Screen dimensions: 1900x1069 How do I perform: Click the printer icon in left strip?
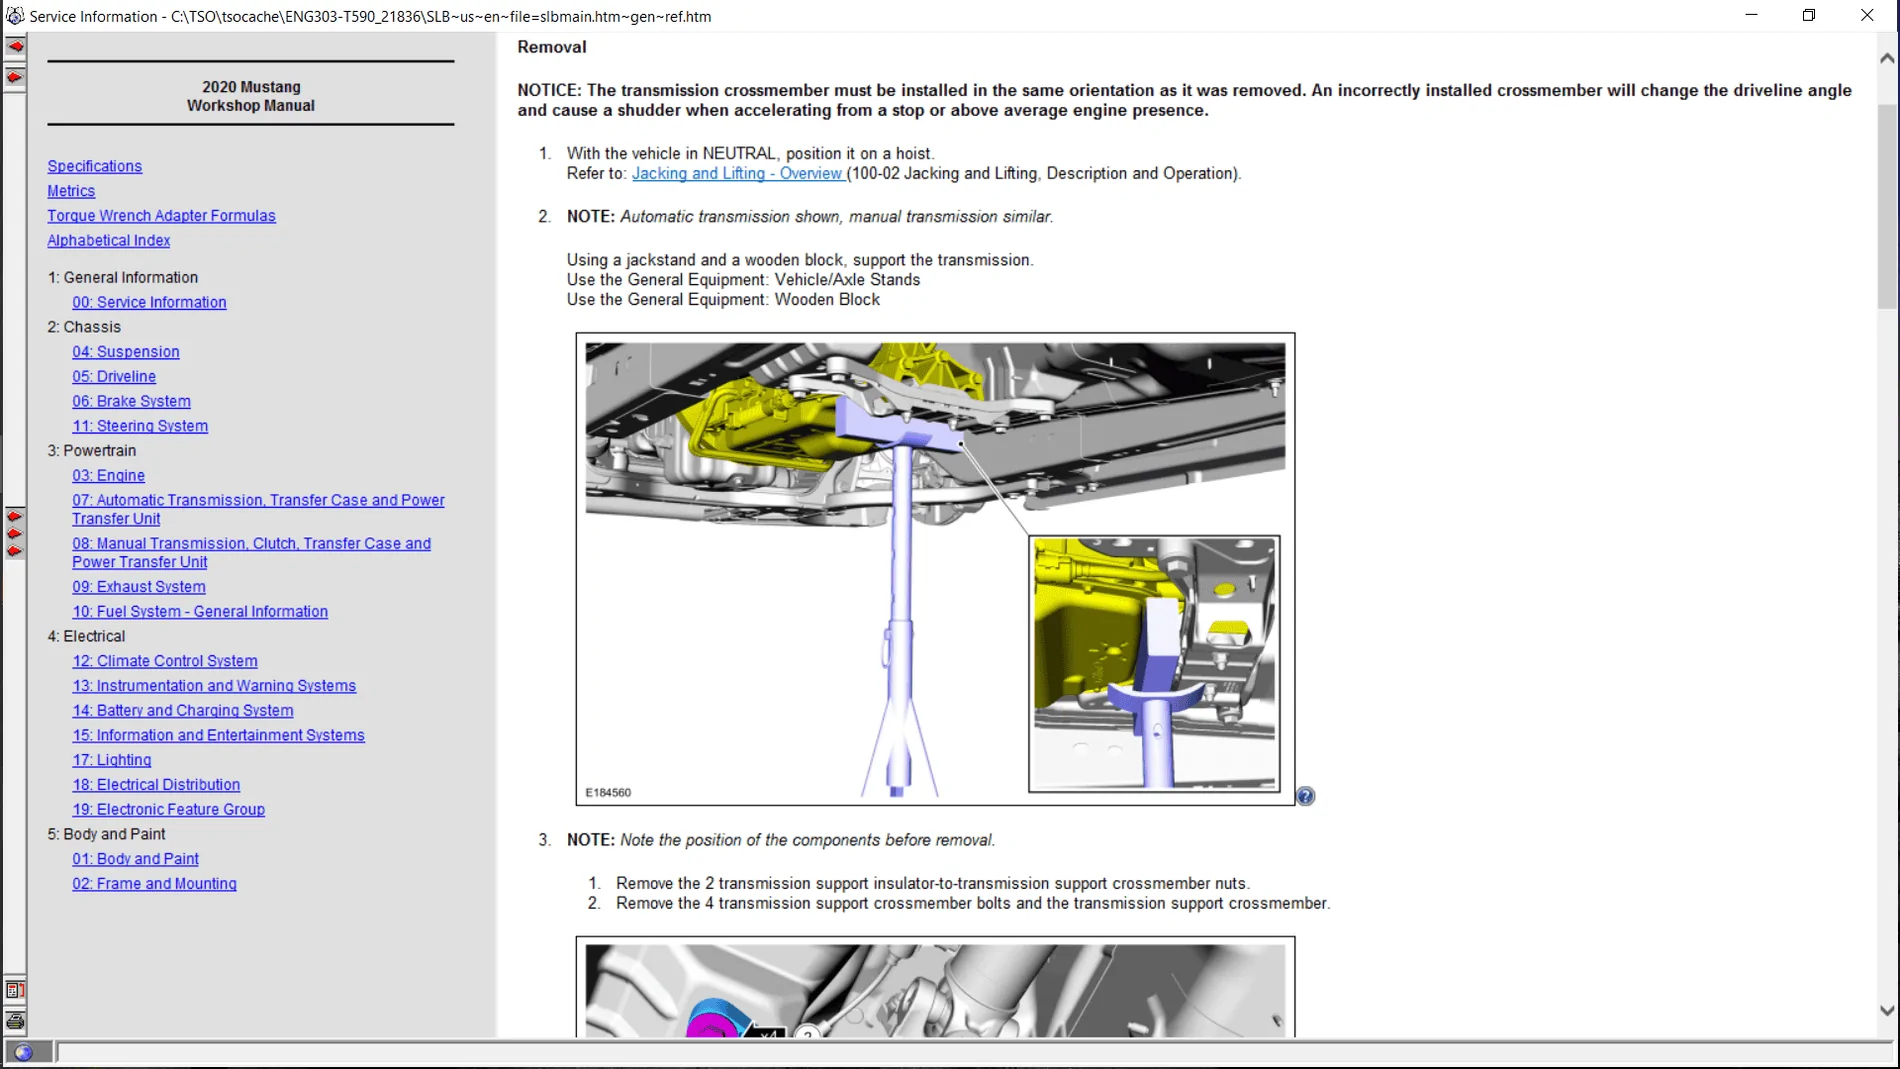(x=15, y=1021)
